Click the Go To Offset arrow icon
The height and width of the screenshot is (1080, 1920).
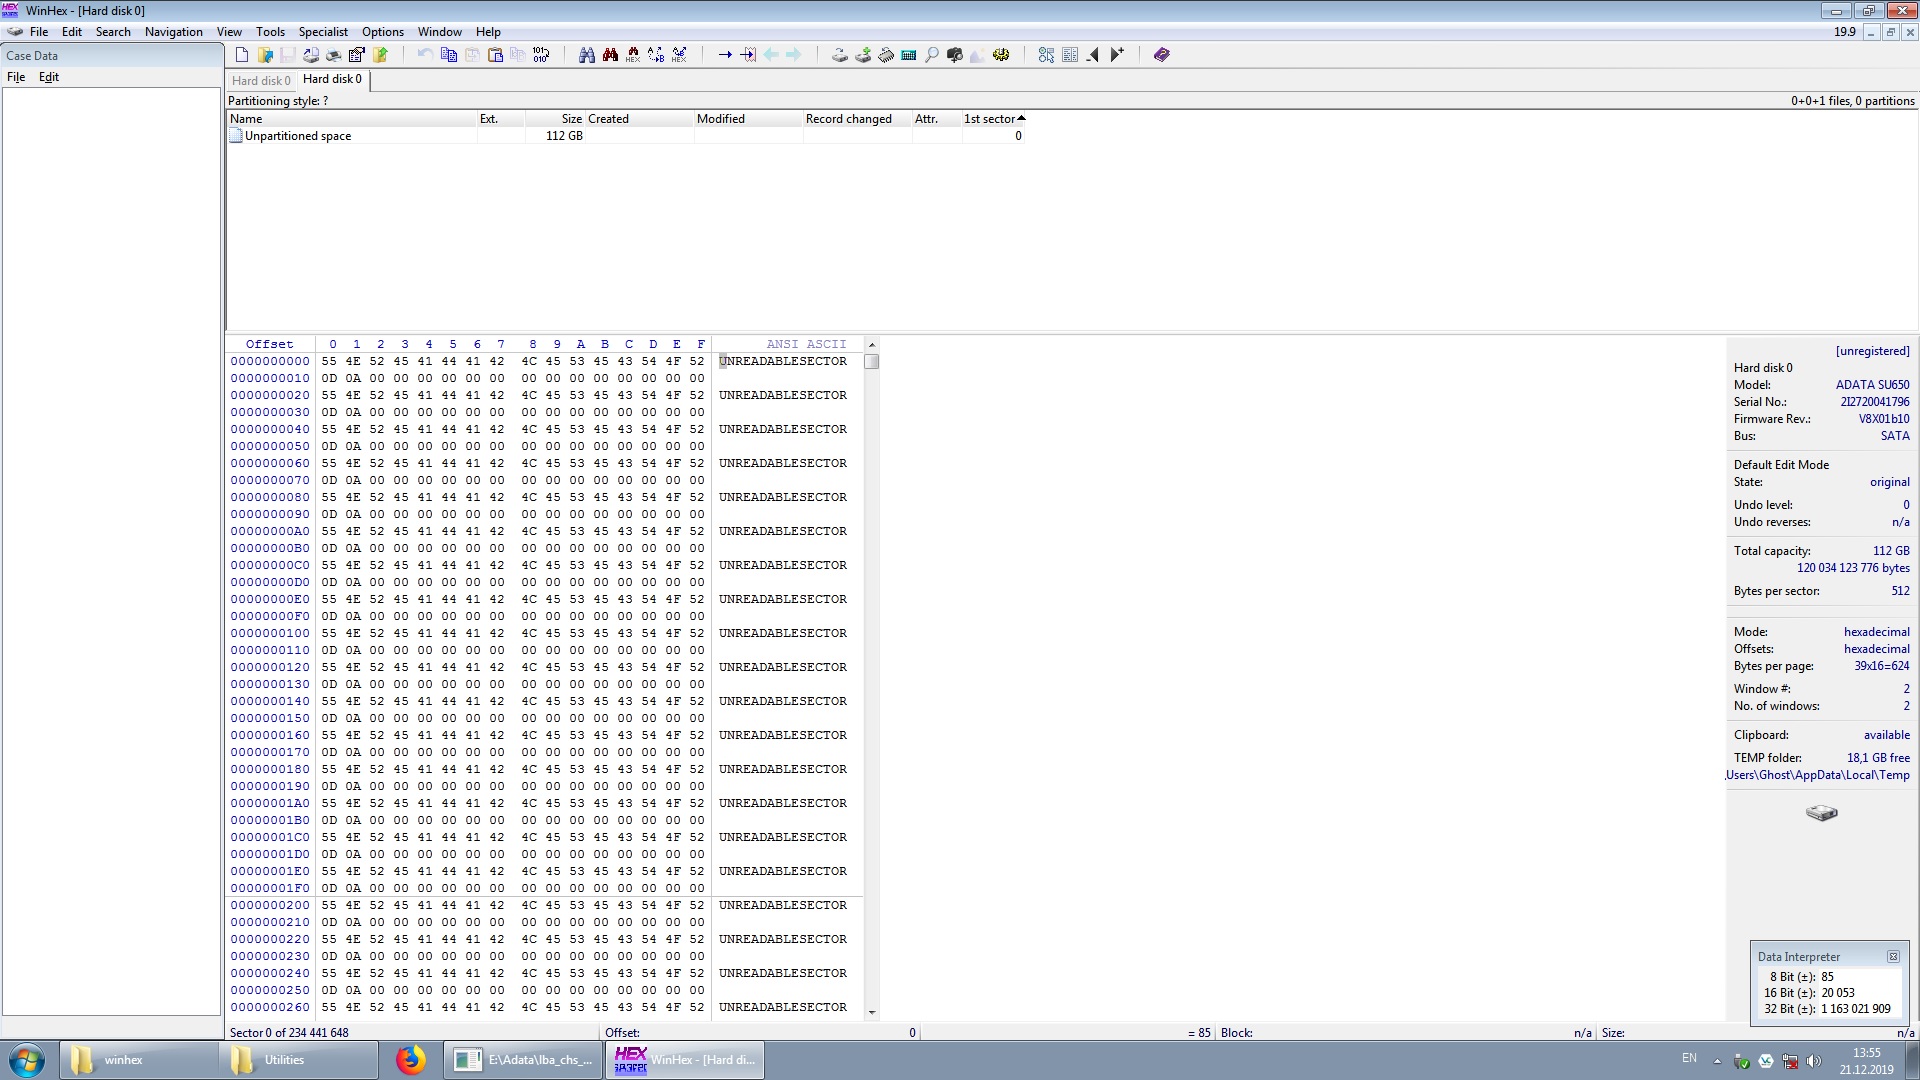pos(725,55)
